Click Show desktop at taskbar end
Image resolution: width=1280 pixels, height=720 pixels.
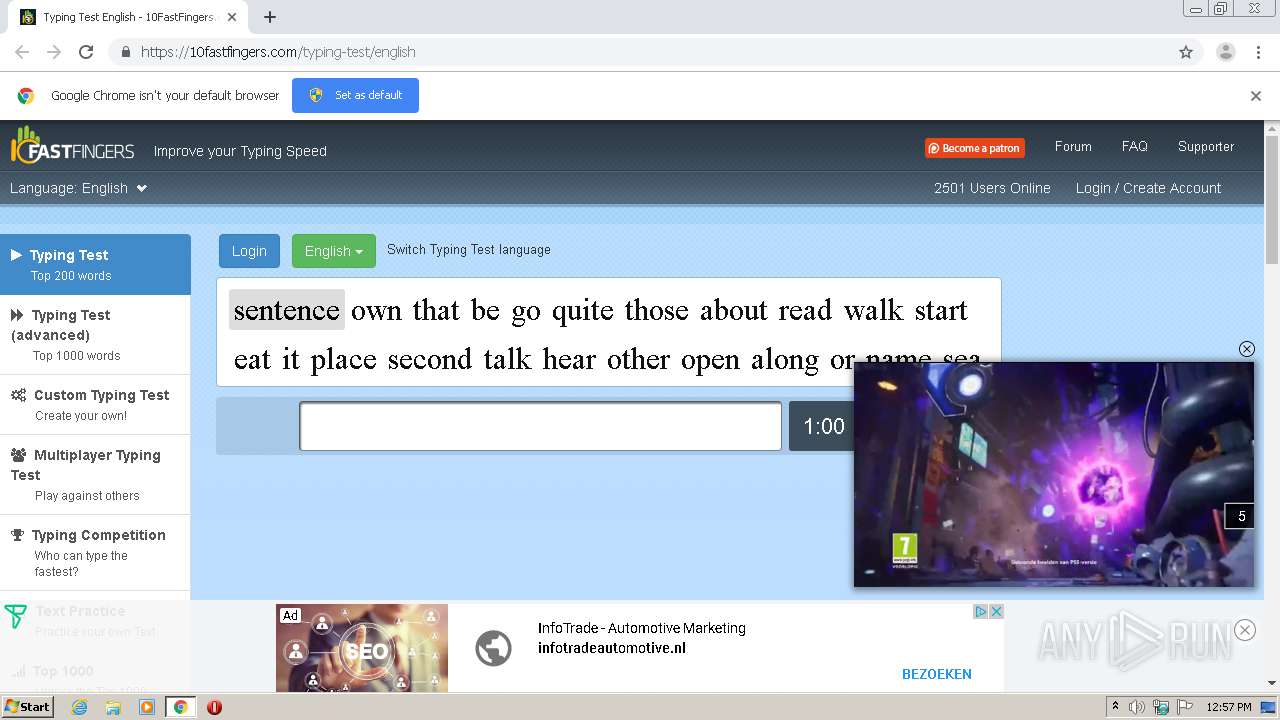click(1269, 707)
